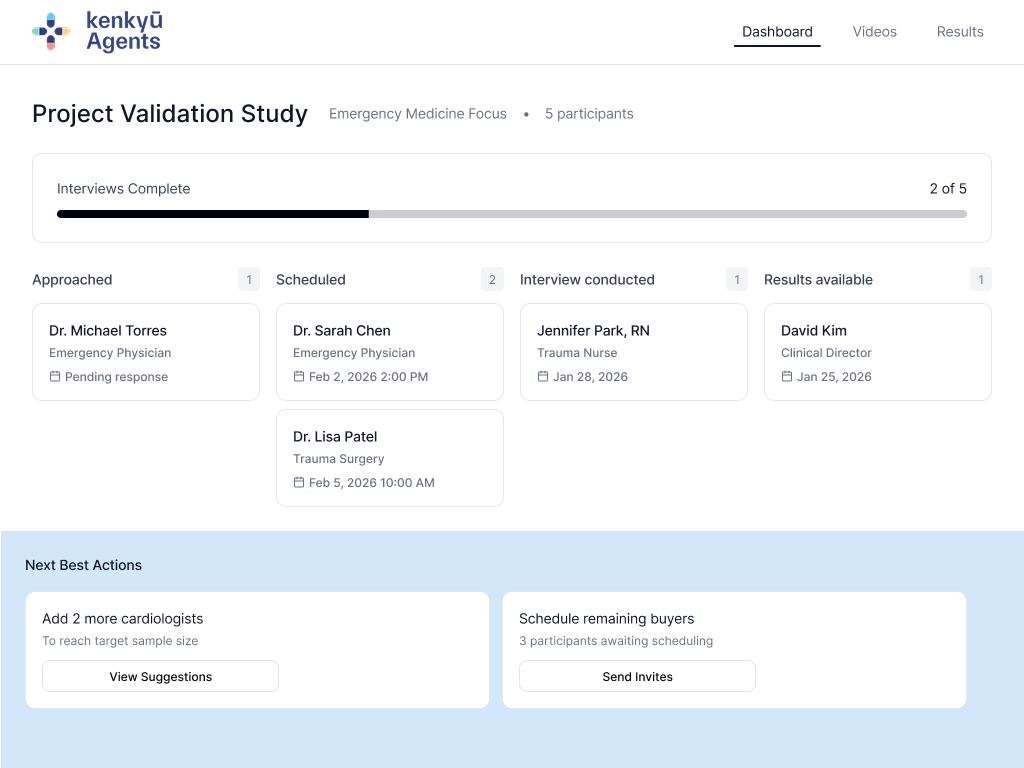
Task: Click calendar icon beside Jan 28, 2026 date
Action: [x=543, y=377]
